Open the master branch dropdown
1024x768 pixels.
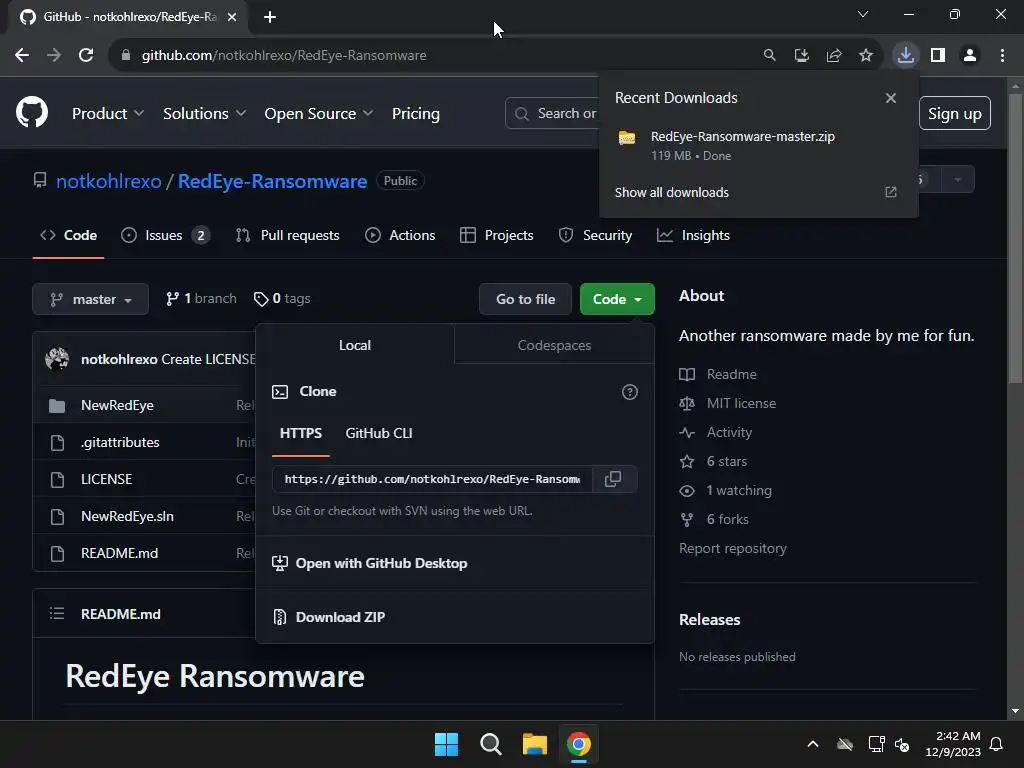pos(91,299)
